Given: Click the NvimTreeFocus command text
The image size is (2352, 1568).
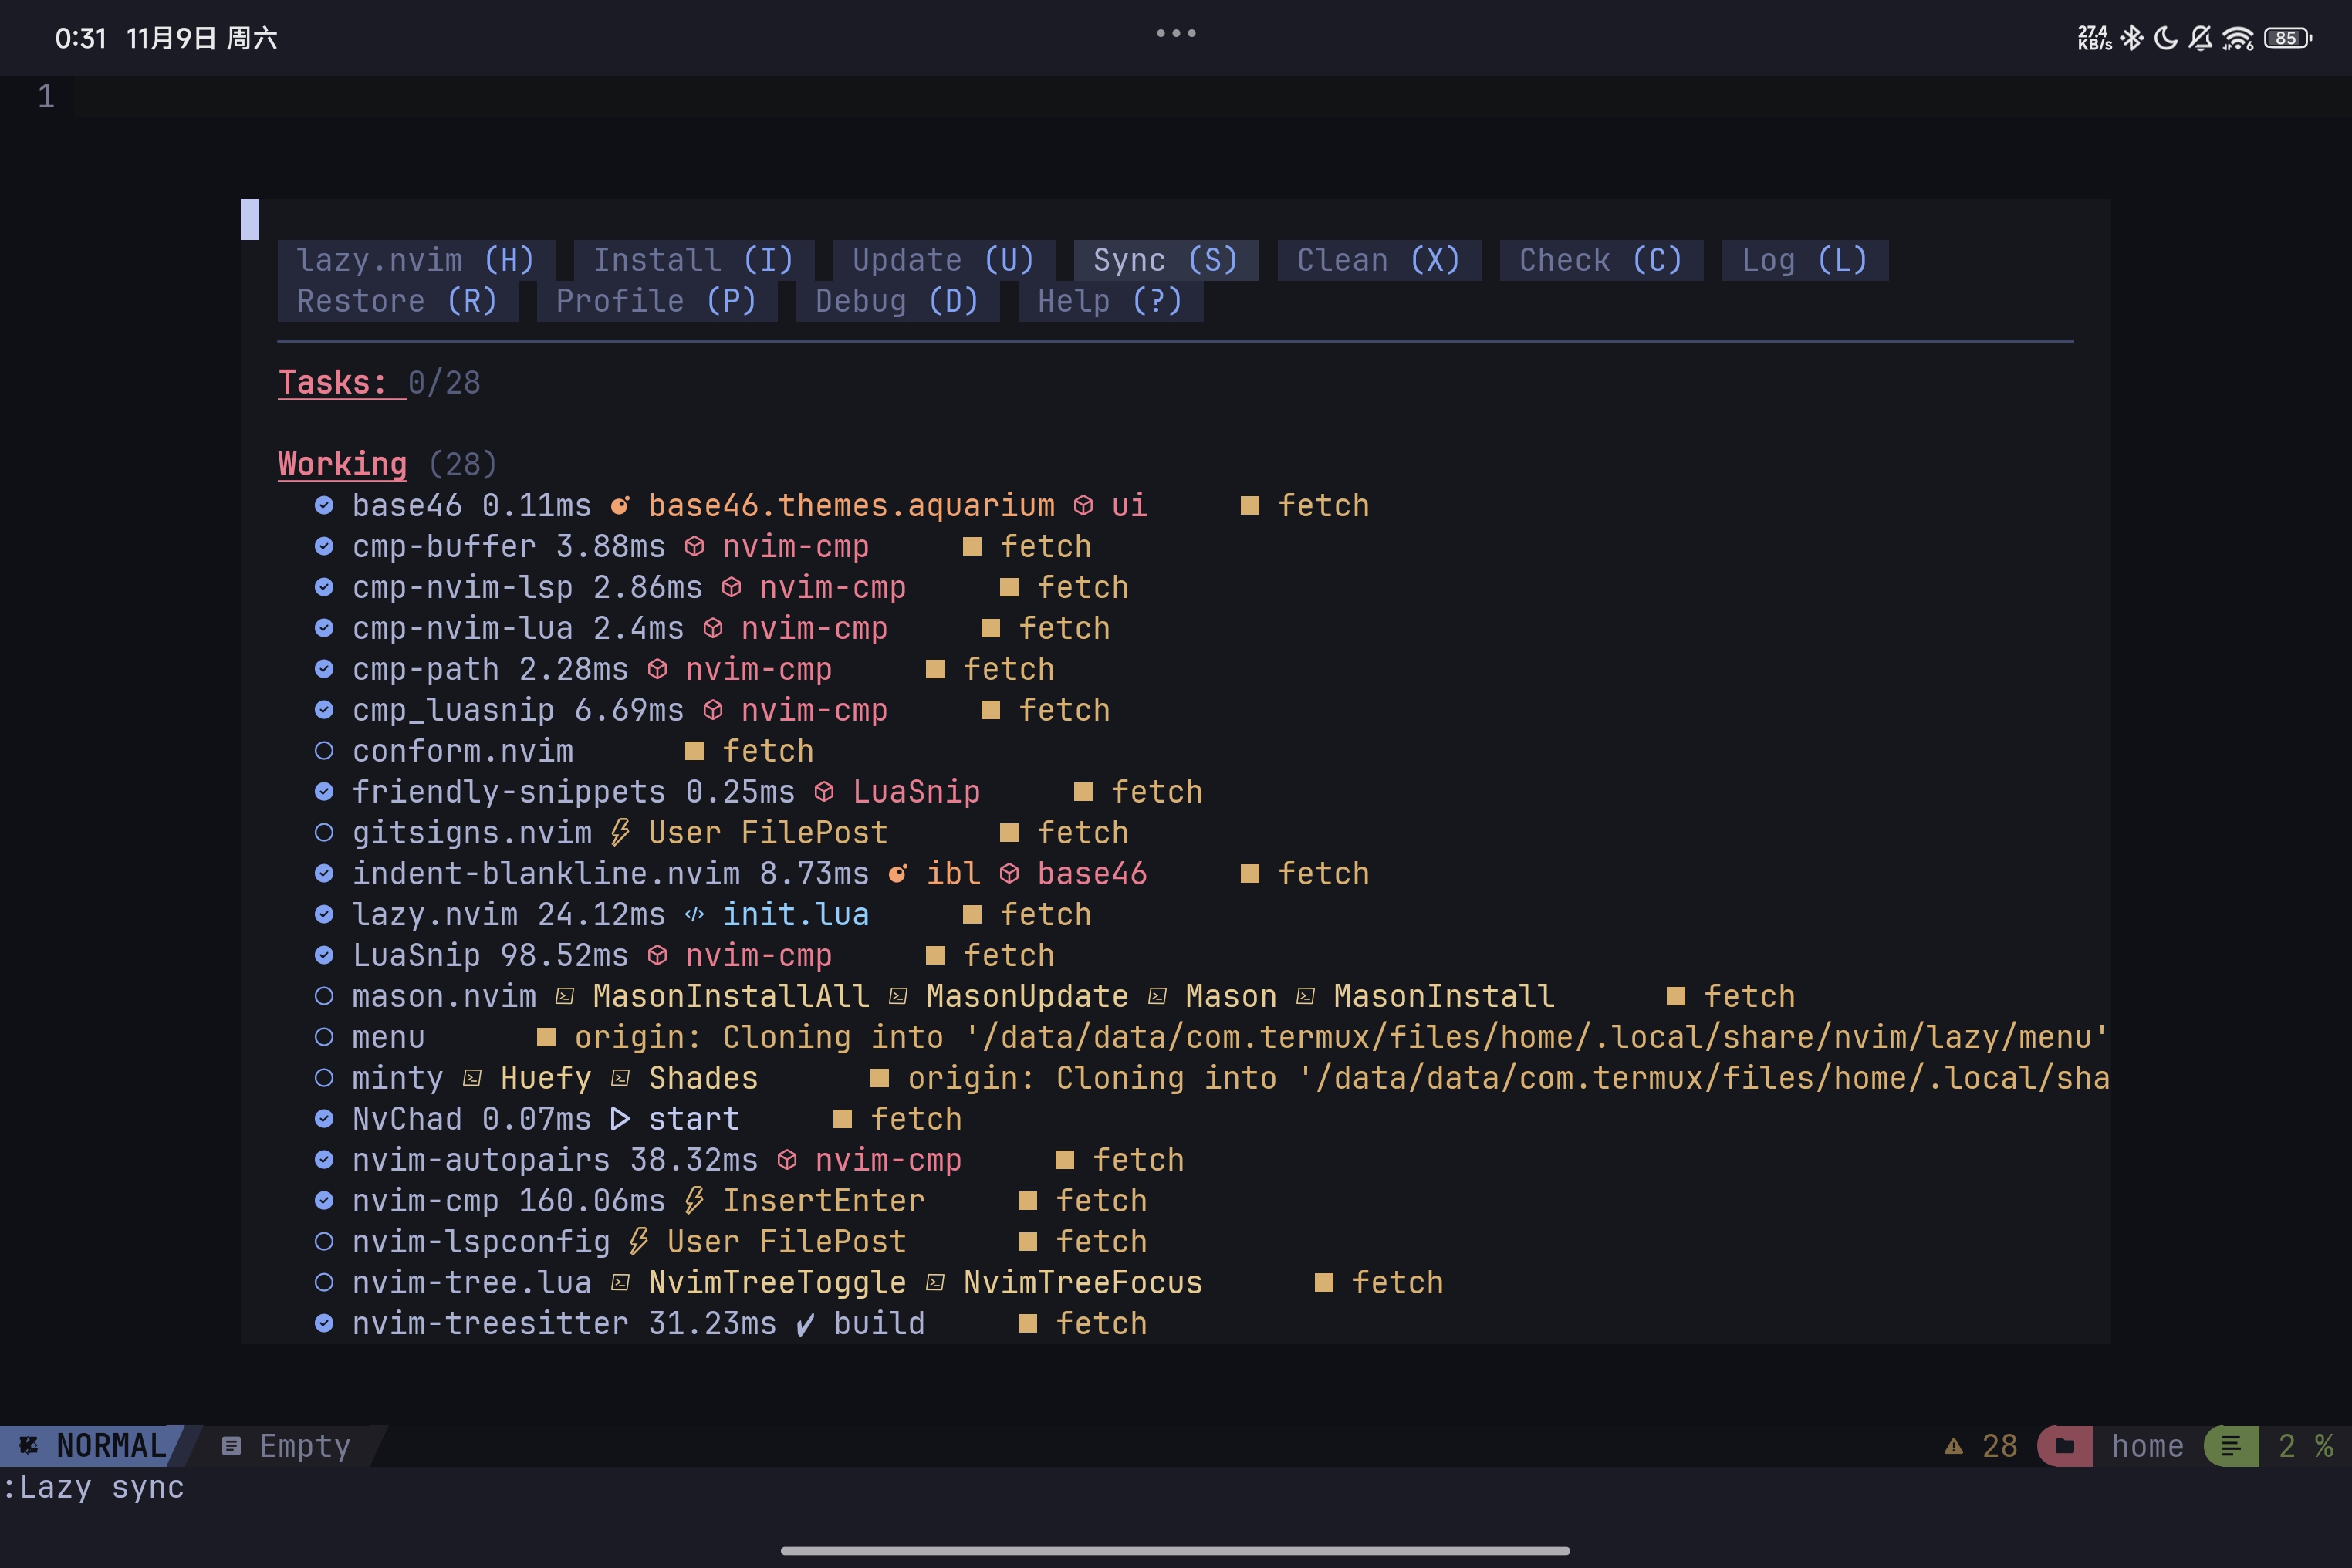Looking at the screenshot, I should 1083,1283.
